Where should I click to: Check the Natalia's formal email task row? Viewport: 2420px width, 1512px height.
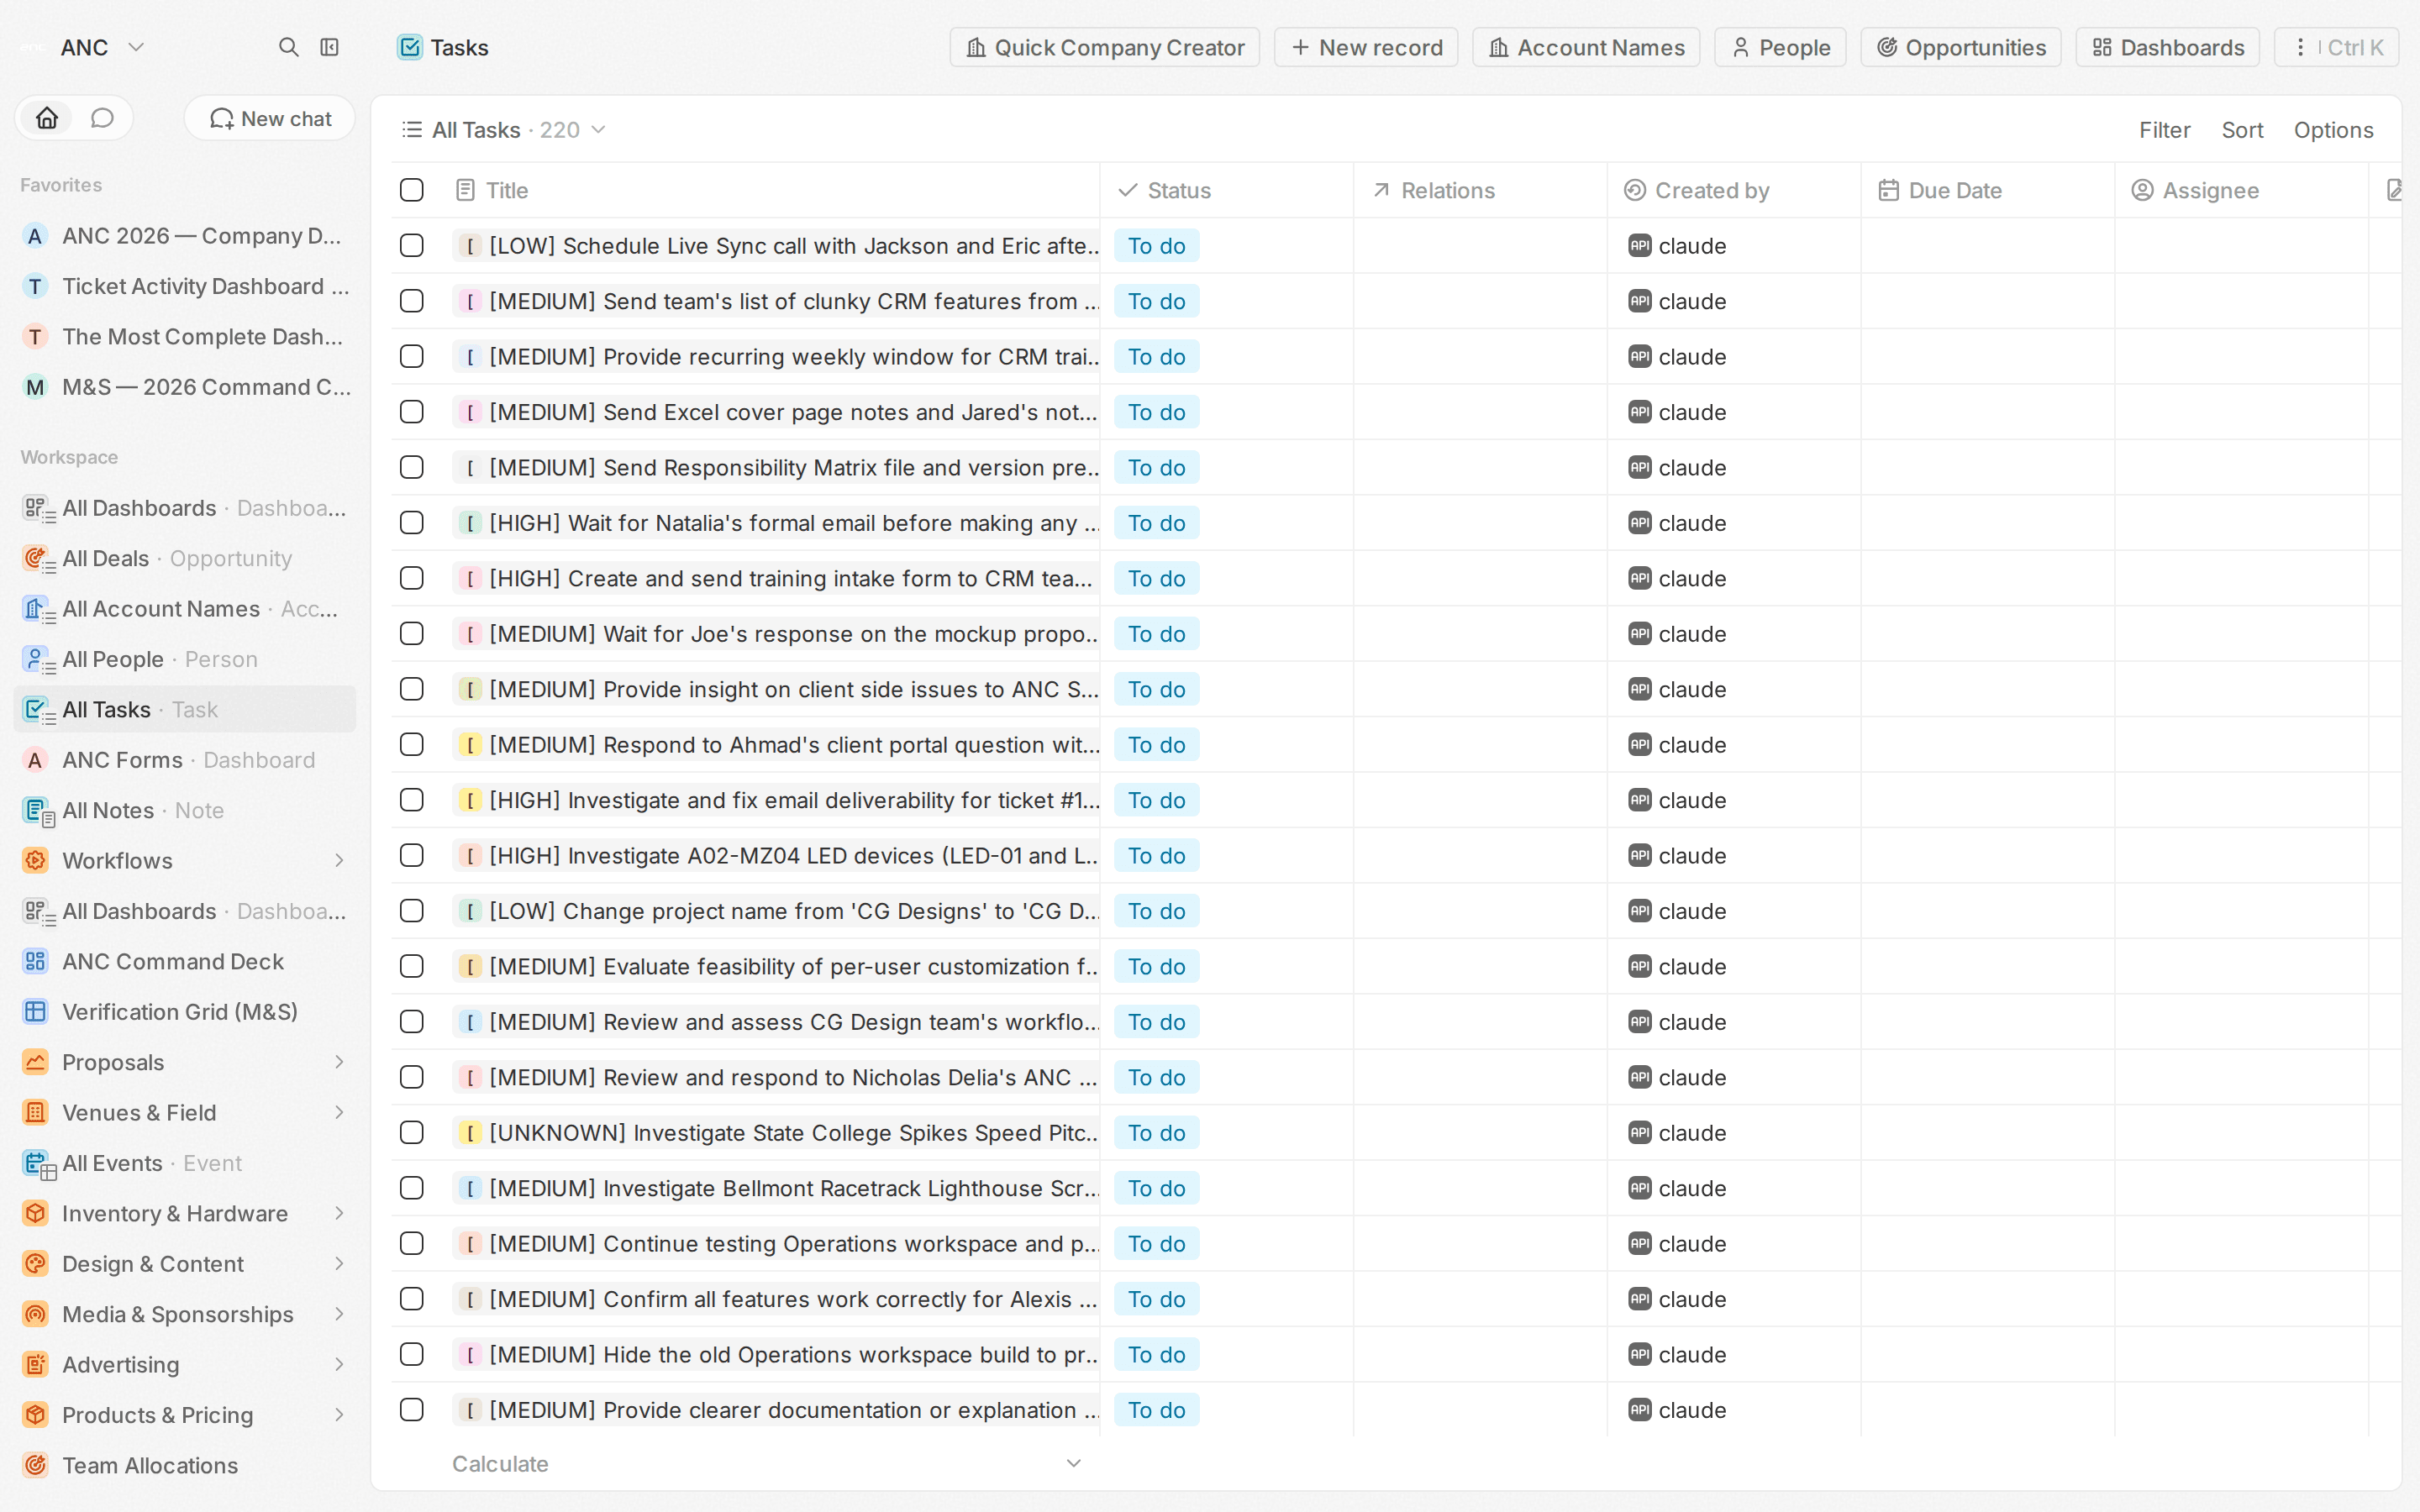tap(411, 523)
